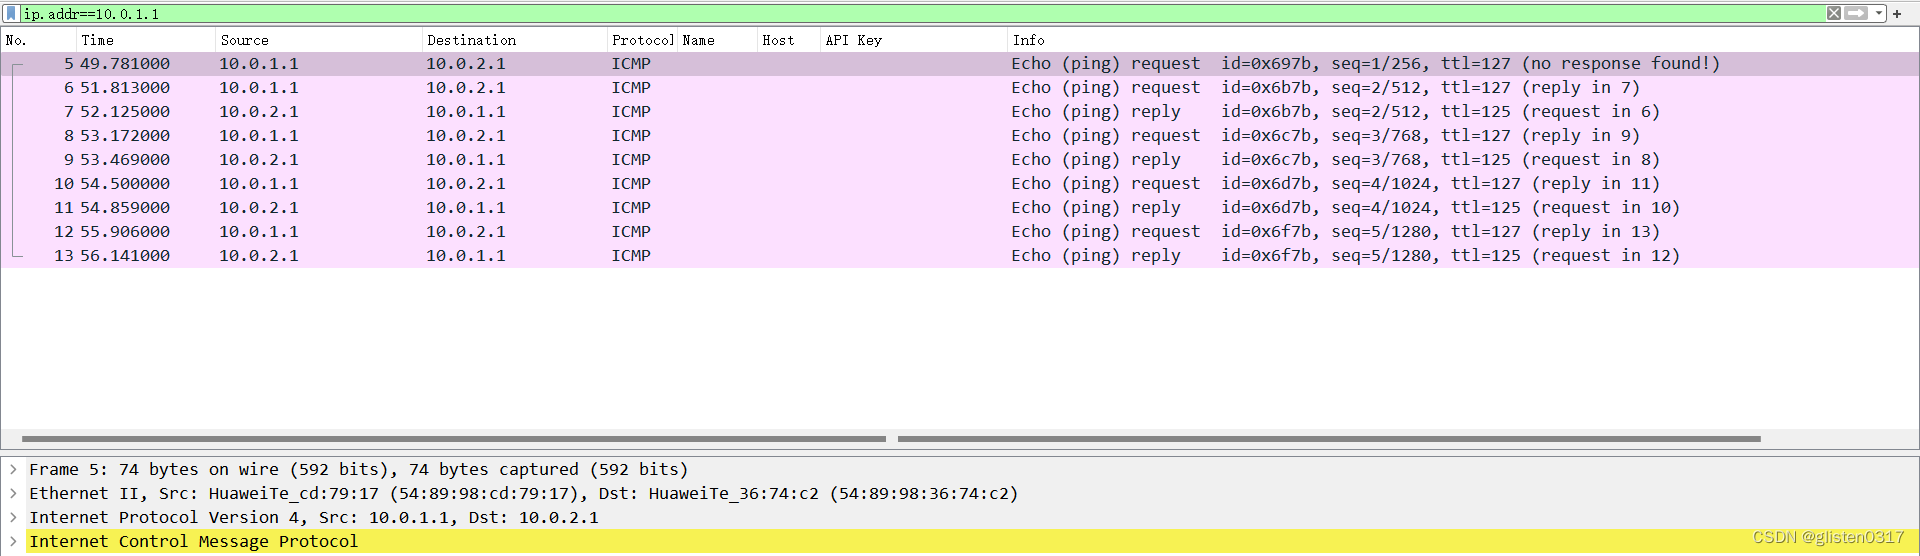This screenshot has height=556, width=1920.
Task: Select packet 6 at time 51.813000
Action: 960,88
